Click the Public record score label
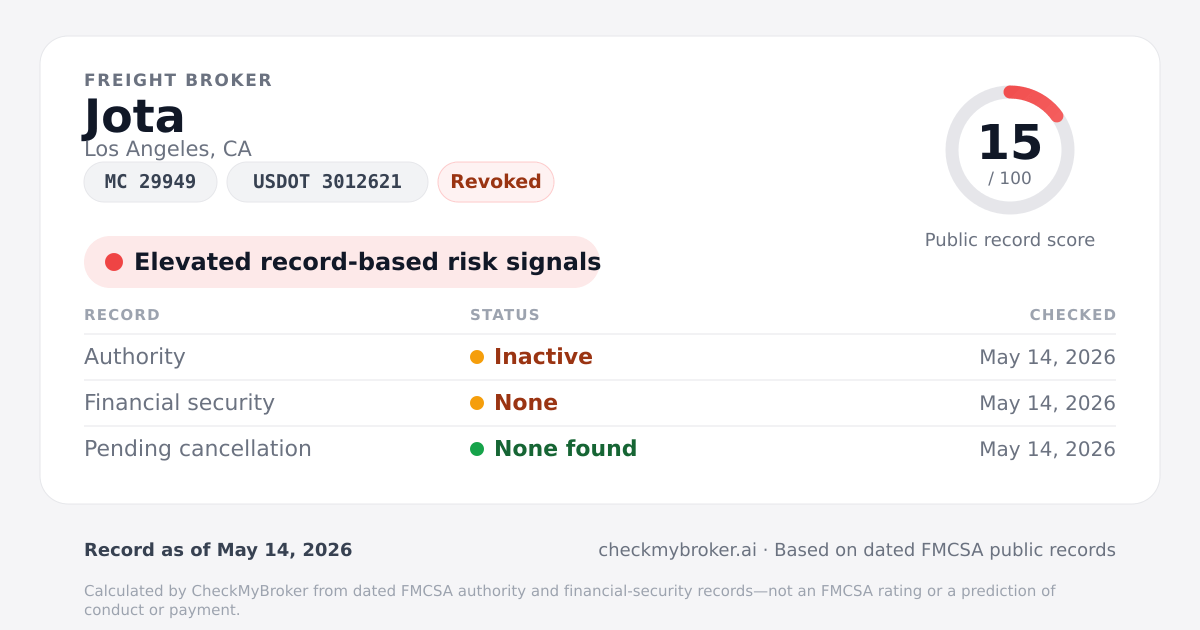 pos(1010,240)
